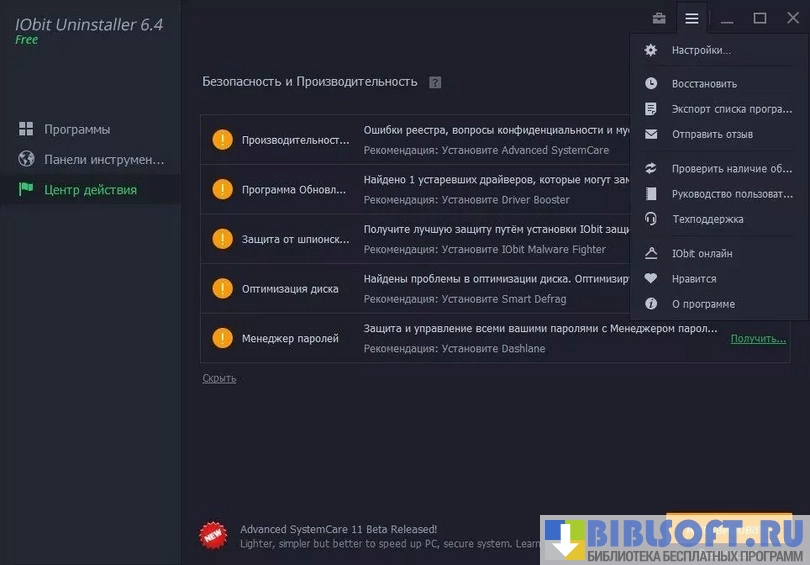Click the check for updates arrows icon

pyautogui.click(x=651, y=169)
